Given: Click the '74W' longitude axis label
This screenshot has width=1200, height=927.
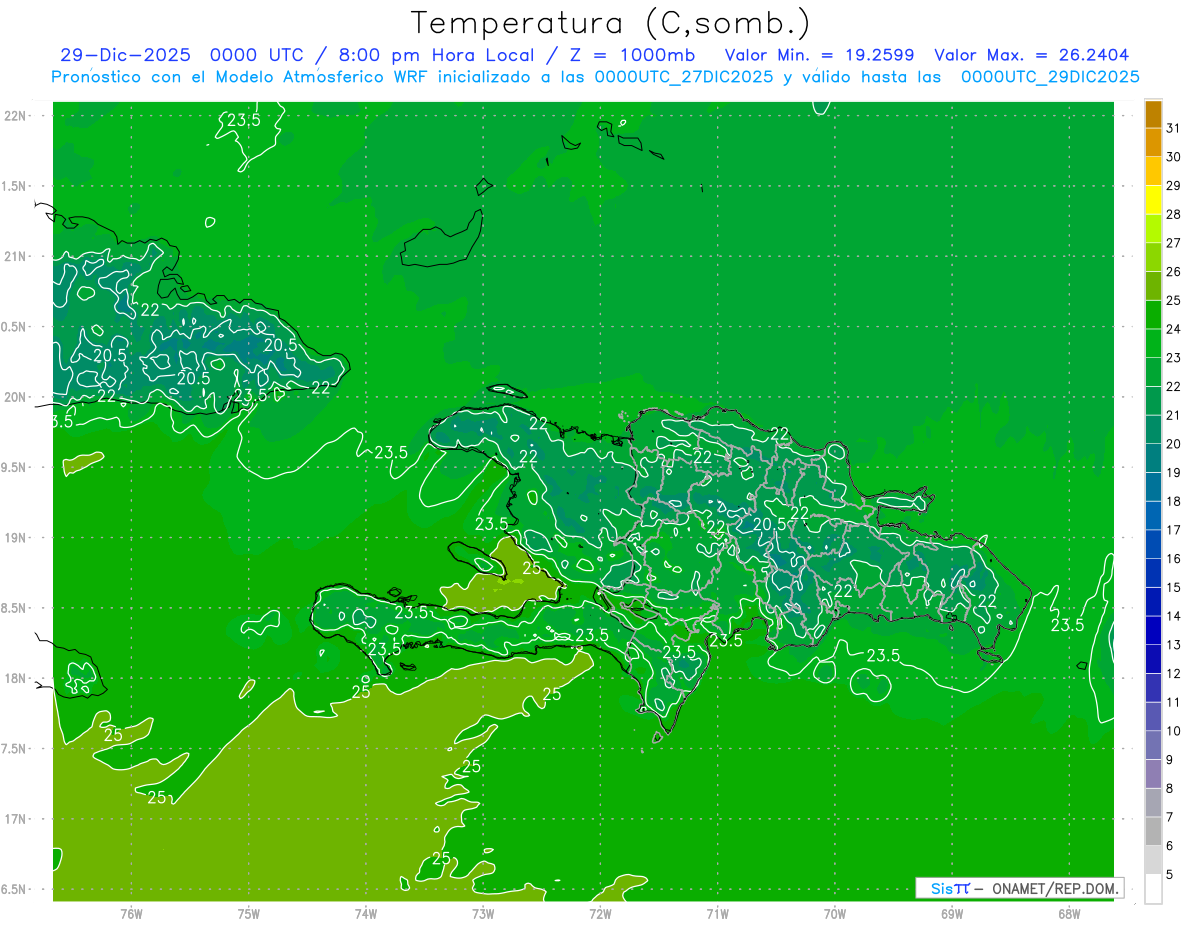Looking at the screenshot, I should coord(366,913).
